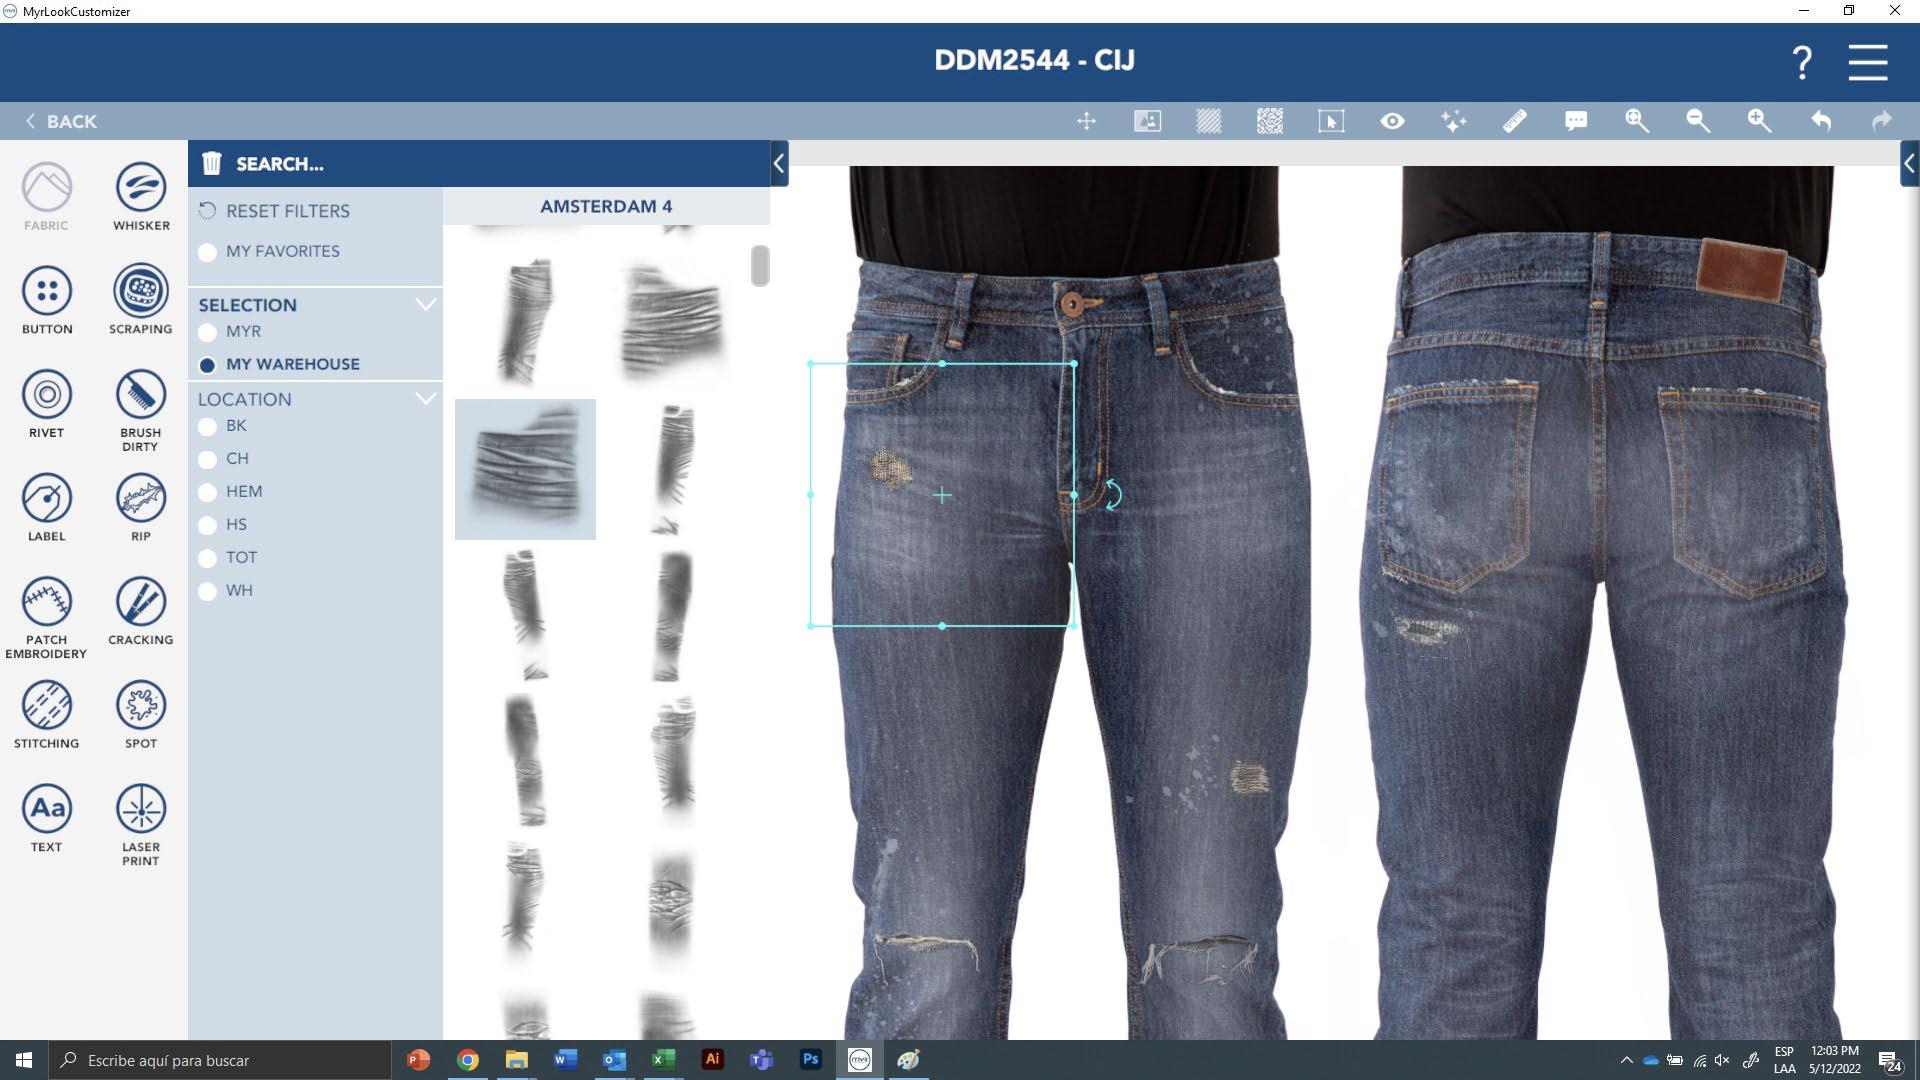Click the undo arrow in toolbar
Screen dimensions: 1920x1080
(x=1820, y=121)
